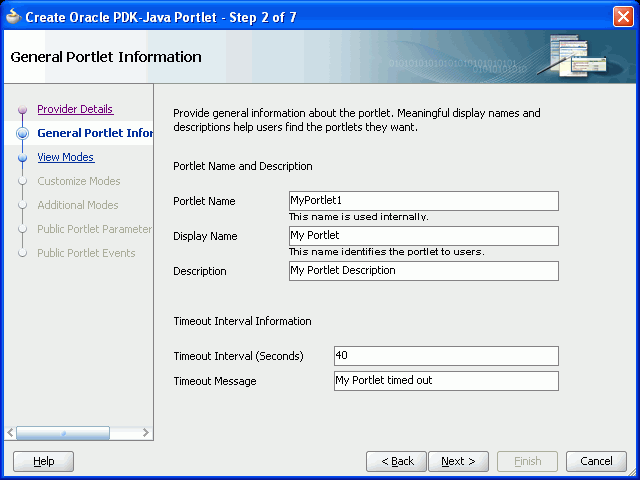The width and height of the screenshot is (640, 480).
Task: Focus the Display Name input field
Action: 424,236
